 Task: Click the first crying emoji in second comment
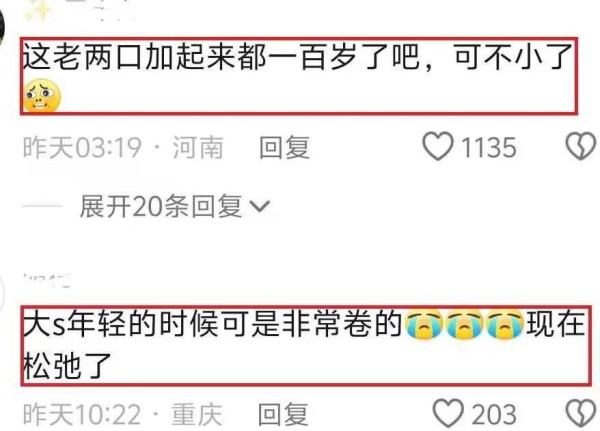[423, 325]
